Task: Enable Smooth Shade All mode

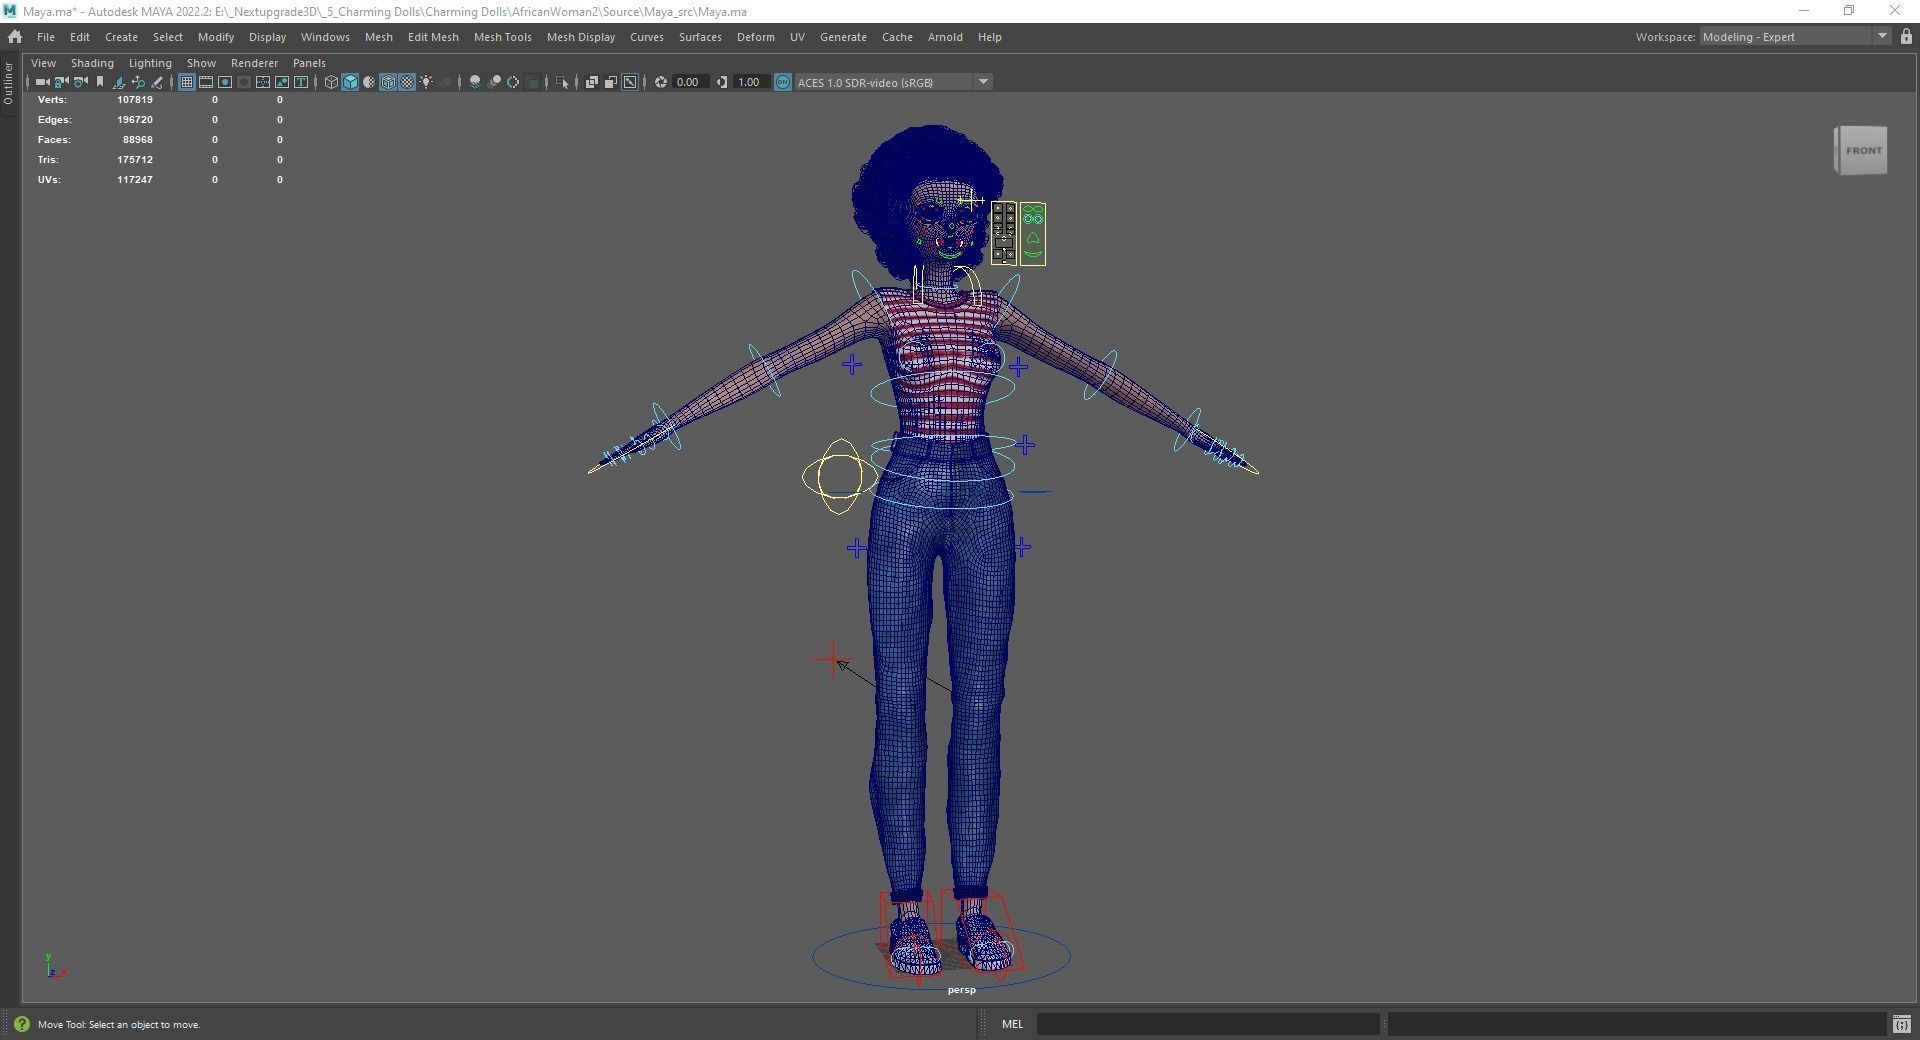Action: (350, 82)
